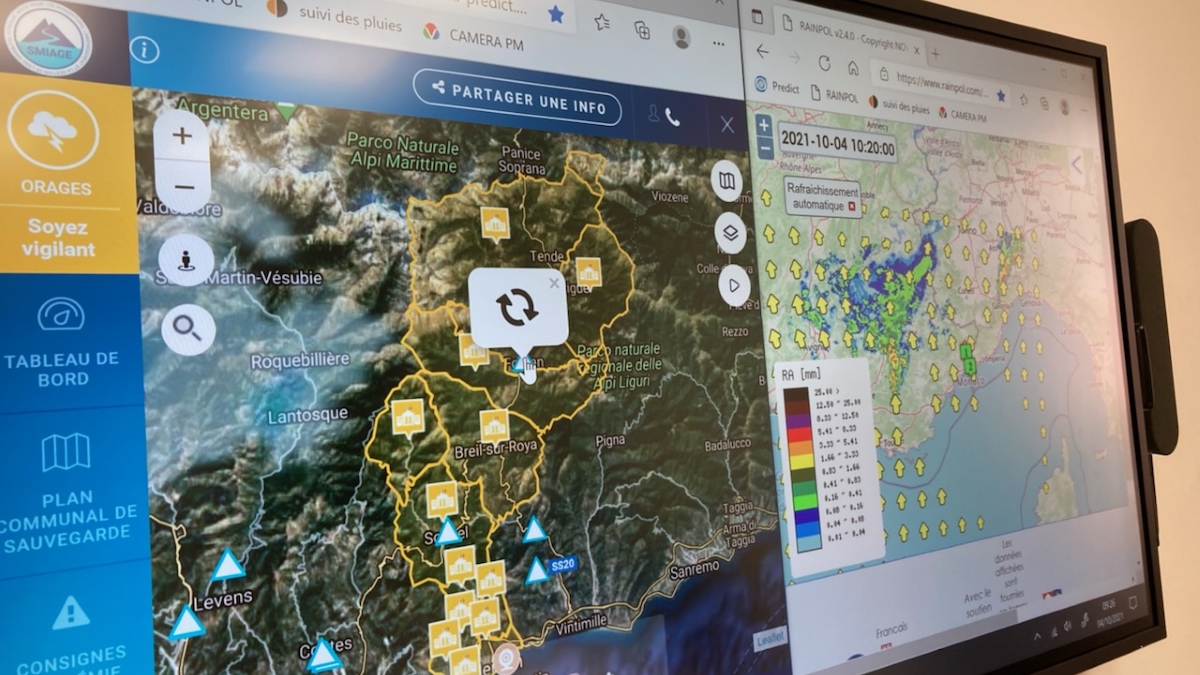Image resolution: width=1200 pixels, height=675 pixels.
Task: Click the contact phone icon
Action: pos(672,117)
